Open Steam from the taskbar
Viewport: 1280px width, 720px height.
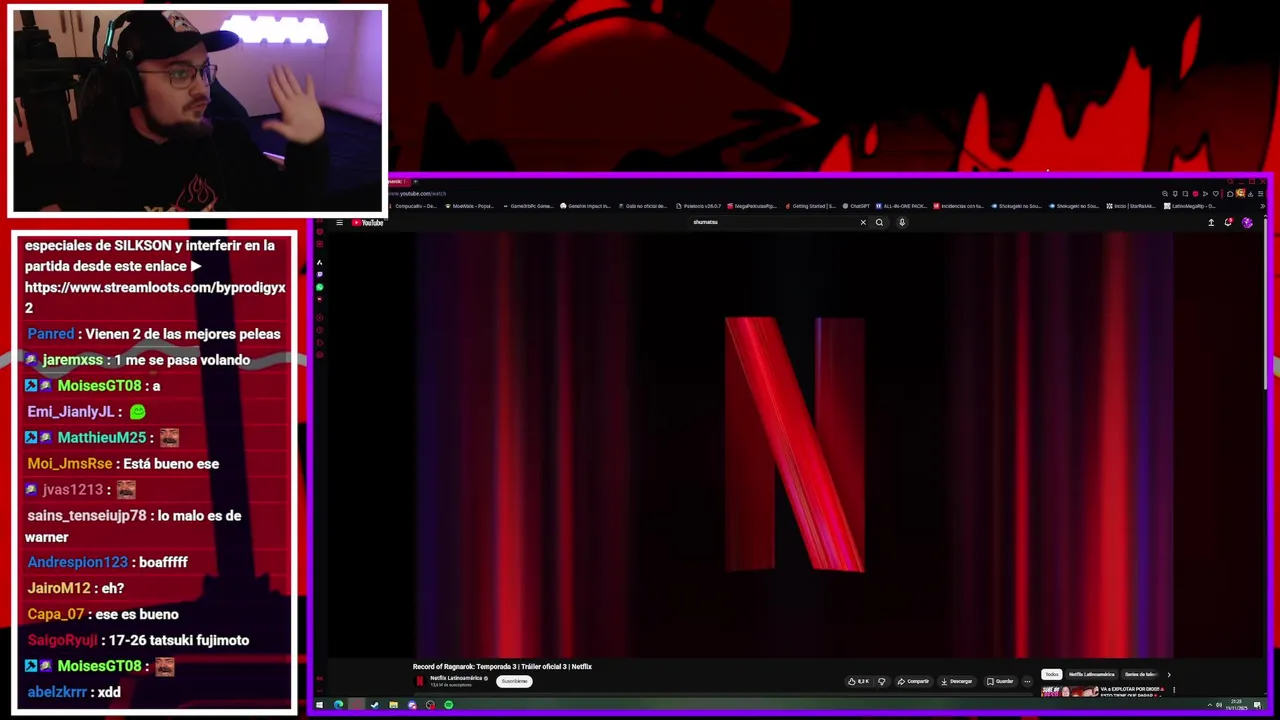pos(375,705)
